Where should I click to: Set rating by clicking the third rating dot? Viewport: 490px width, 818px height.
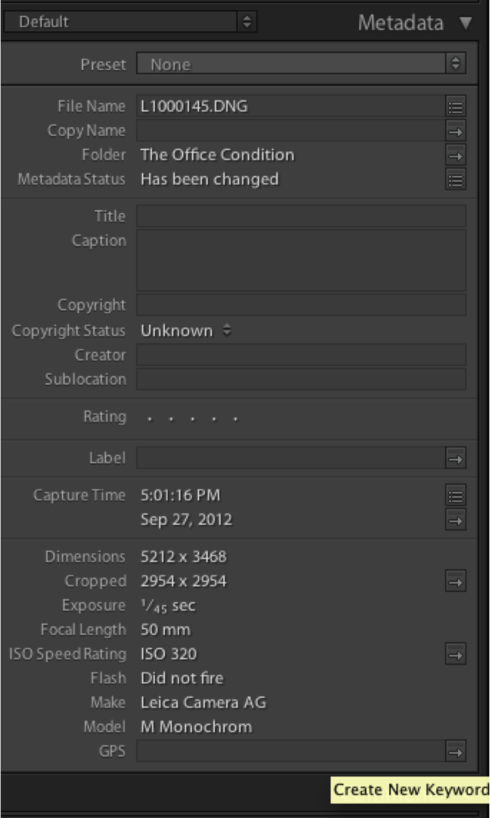[193, 418]
